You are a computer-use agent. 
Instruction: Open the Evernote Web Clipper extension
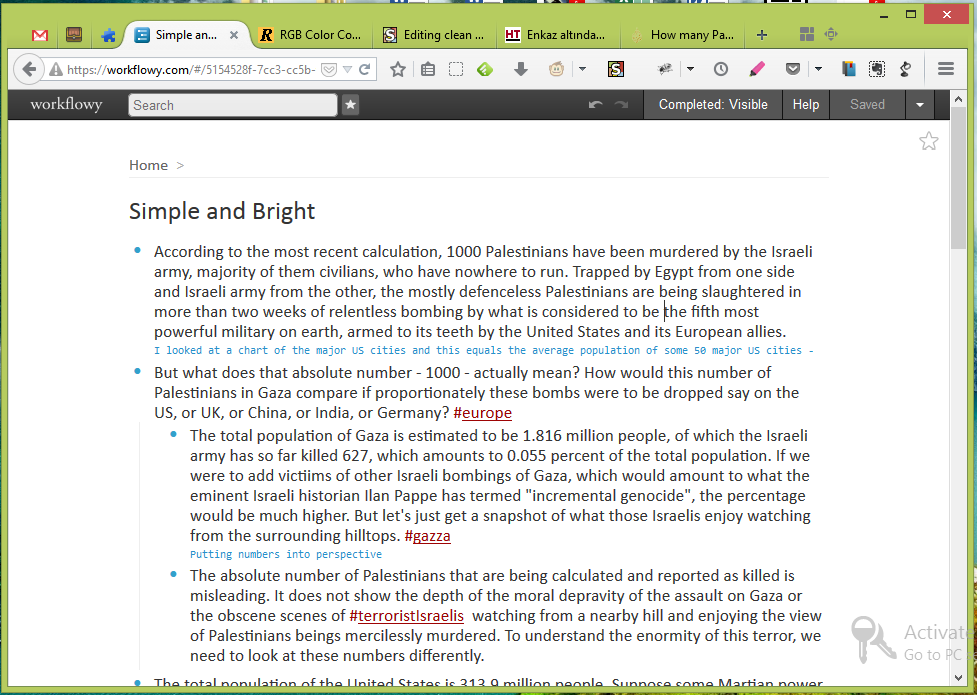877,69
